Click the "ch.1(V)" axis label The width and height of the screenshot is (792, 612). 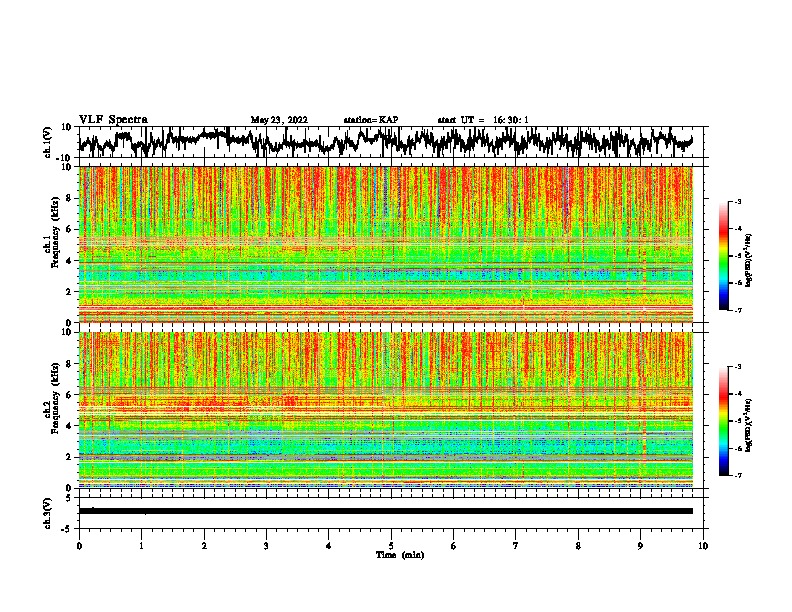[48, 142]
